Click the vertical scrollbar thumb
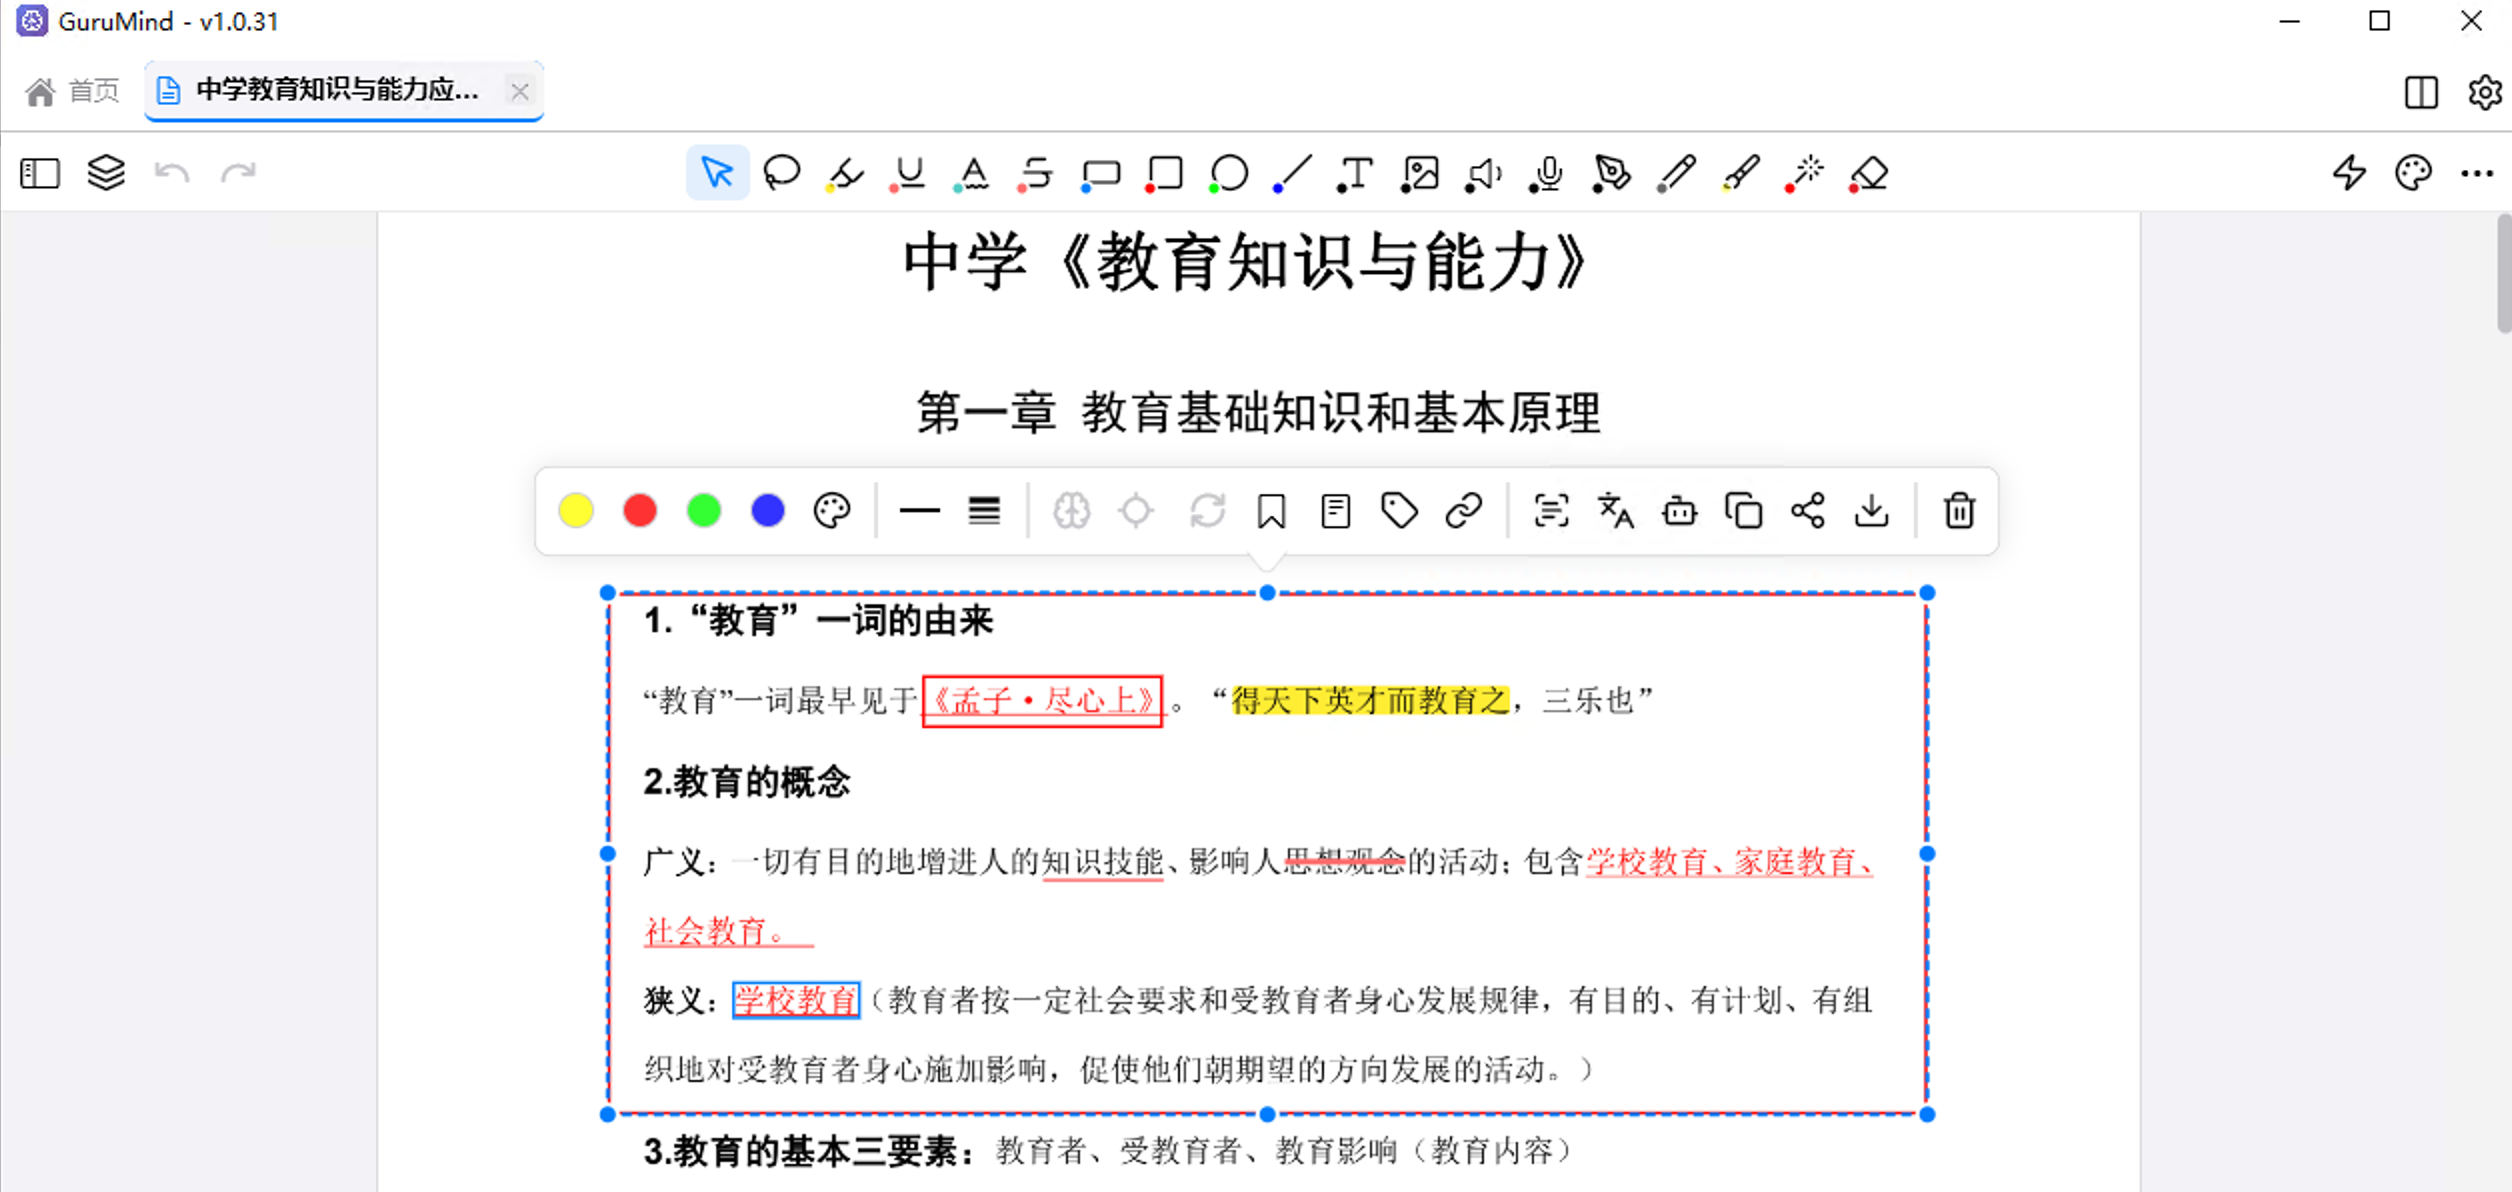Viewport: 2512px width, 1192px height. tap(2503, 272)
